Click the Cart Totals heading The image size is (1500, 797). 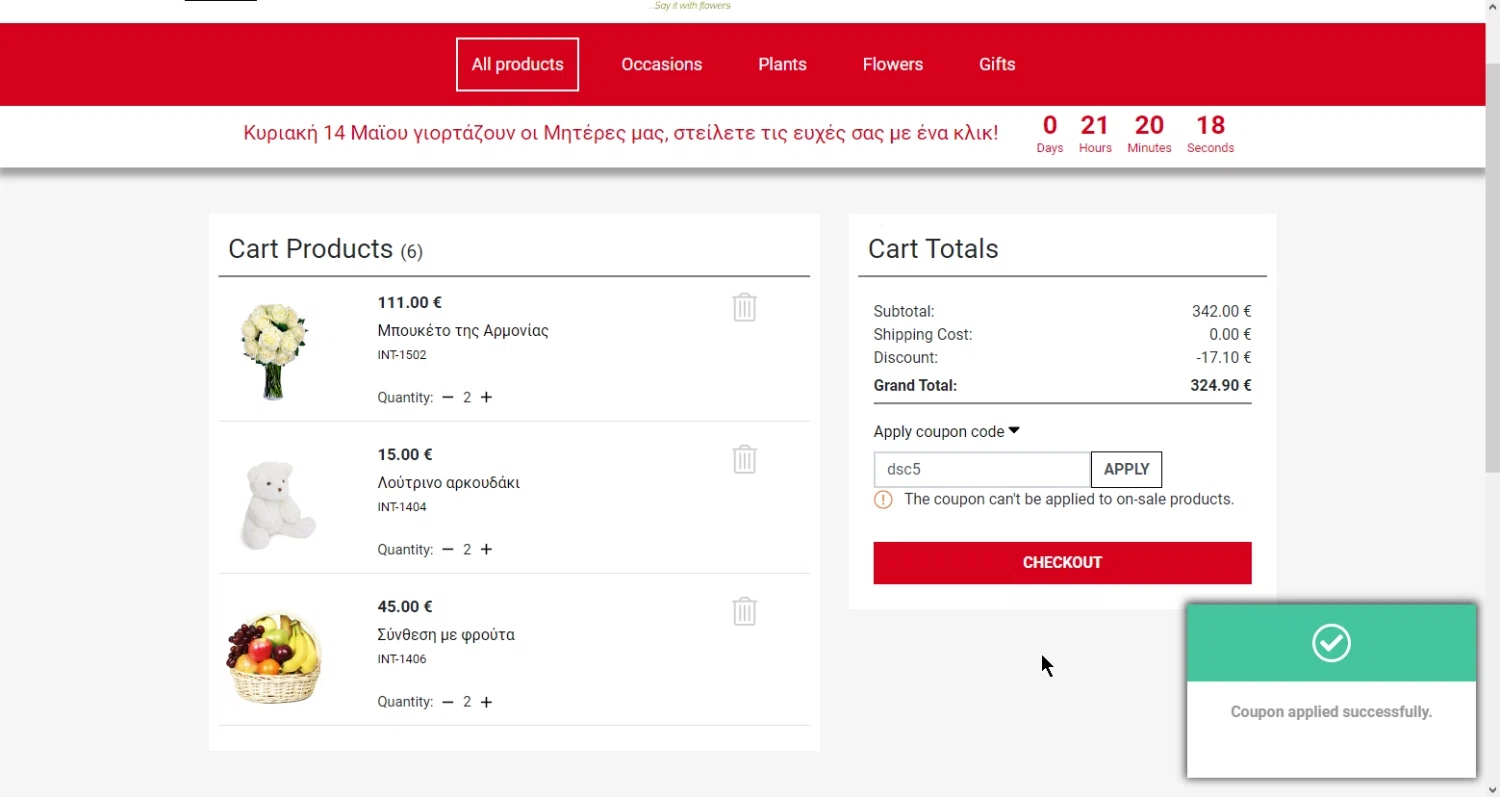click(x=933, y=249)
